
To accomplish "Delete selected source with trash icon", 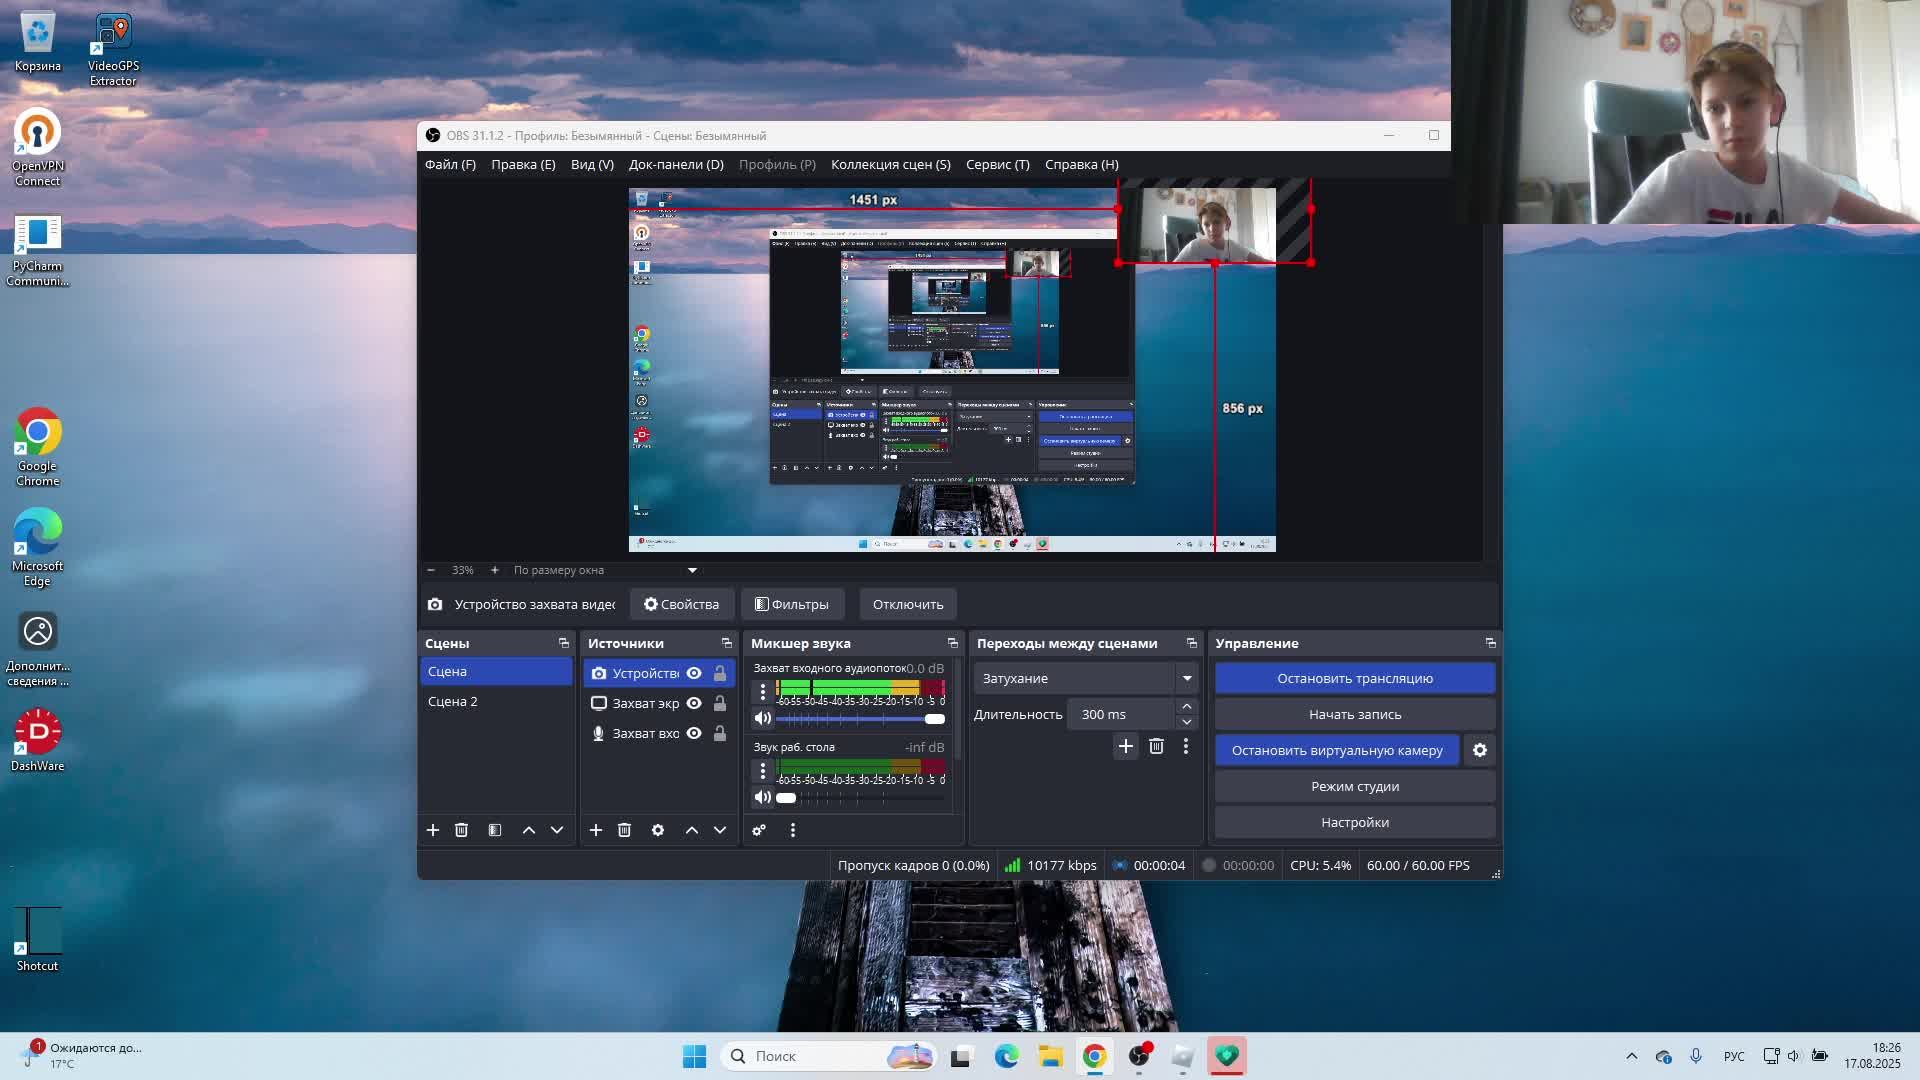I will (x=624, y=830).
